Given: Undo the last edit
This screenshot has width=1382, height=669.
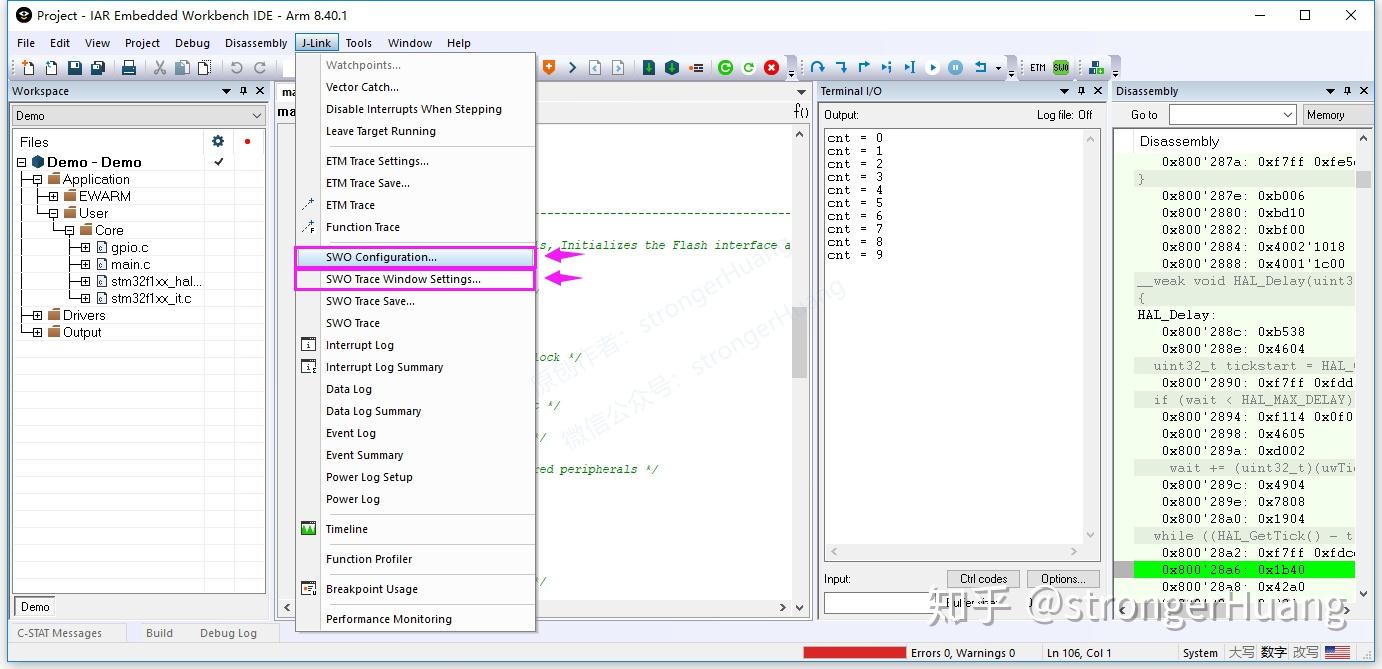Looking at the screenshot, I should coord(236,67).
